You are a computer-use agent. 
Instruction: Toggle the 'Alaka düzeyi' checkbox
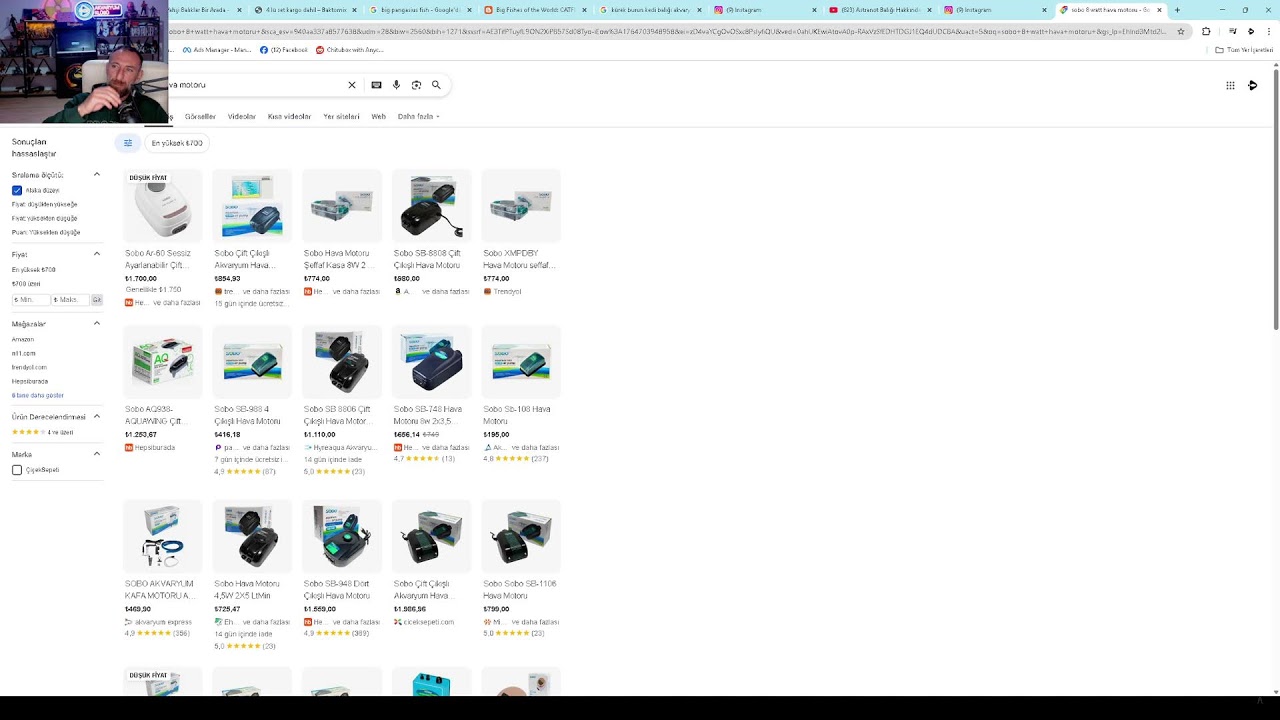(x=17, y=190)
